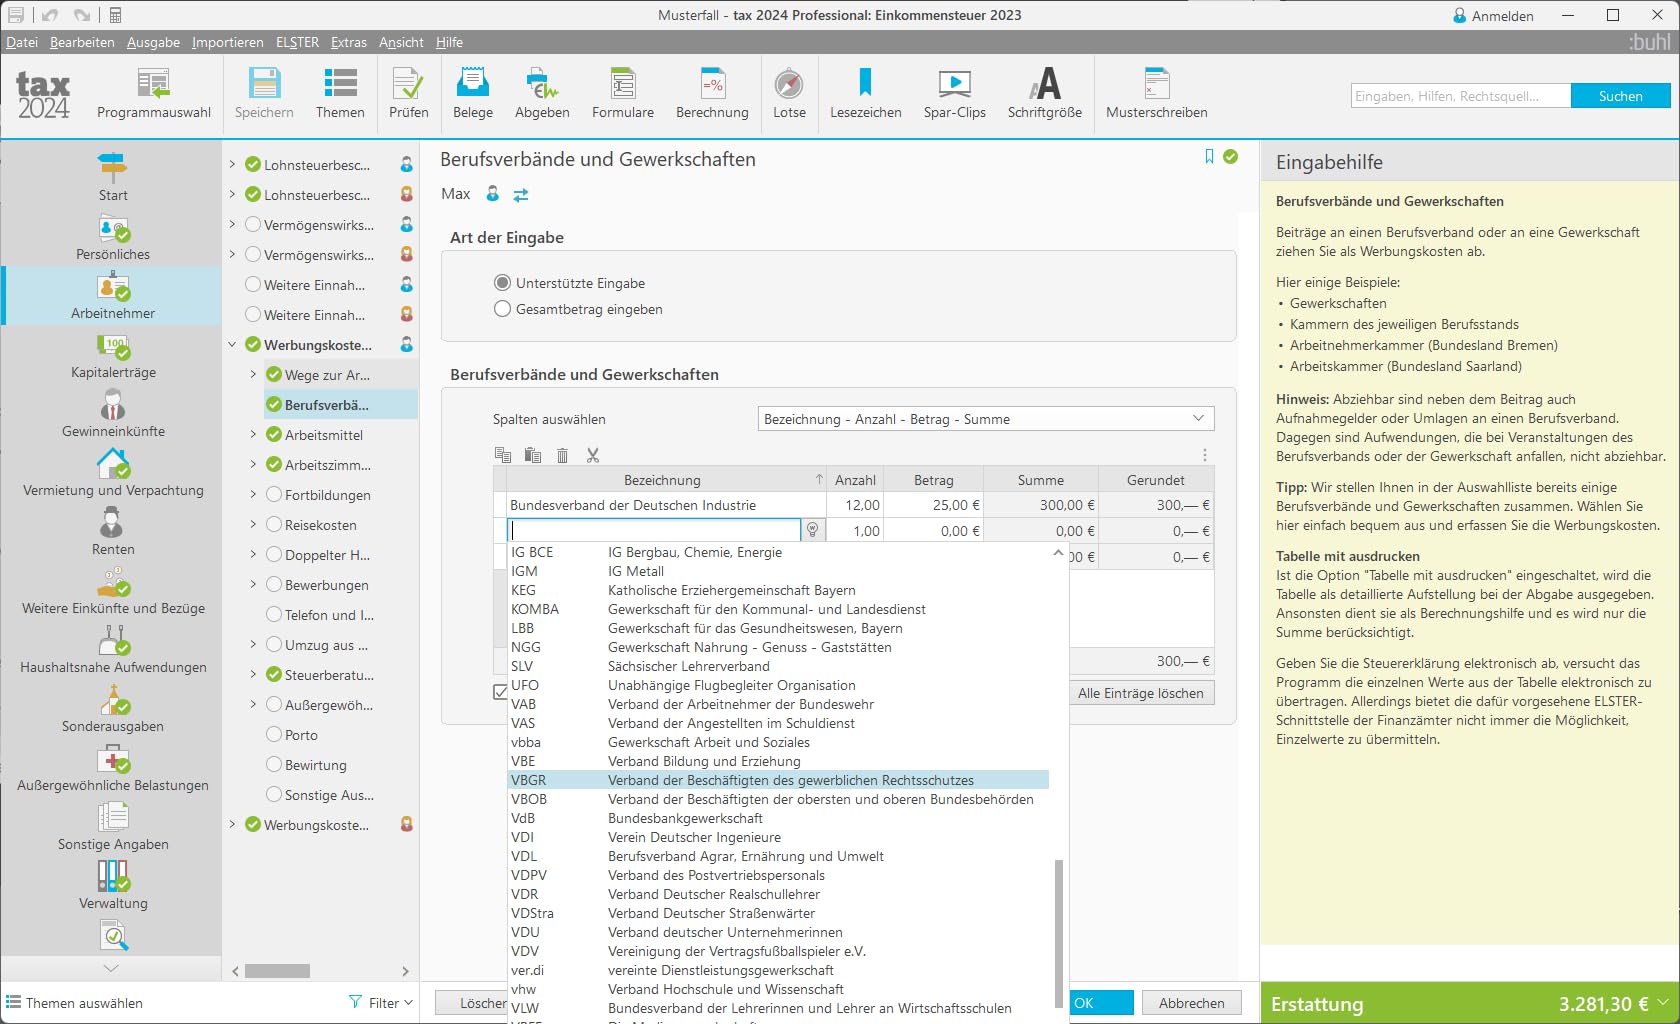Viewport: 1680px width, 1024px height.
Task: Click the delete row trash icon
Action: click(563, 456)
